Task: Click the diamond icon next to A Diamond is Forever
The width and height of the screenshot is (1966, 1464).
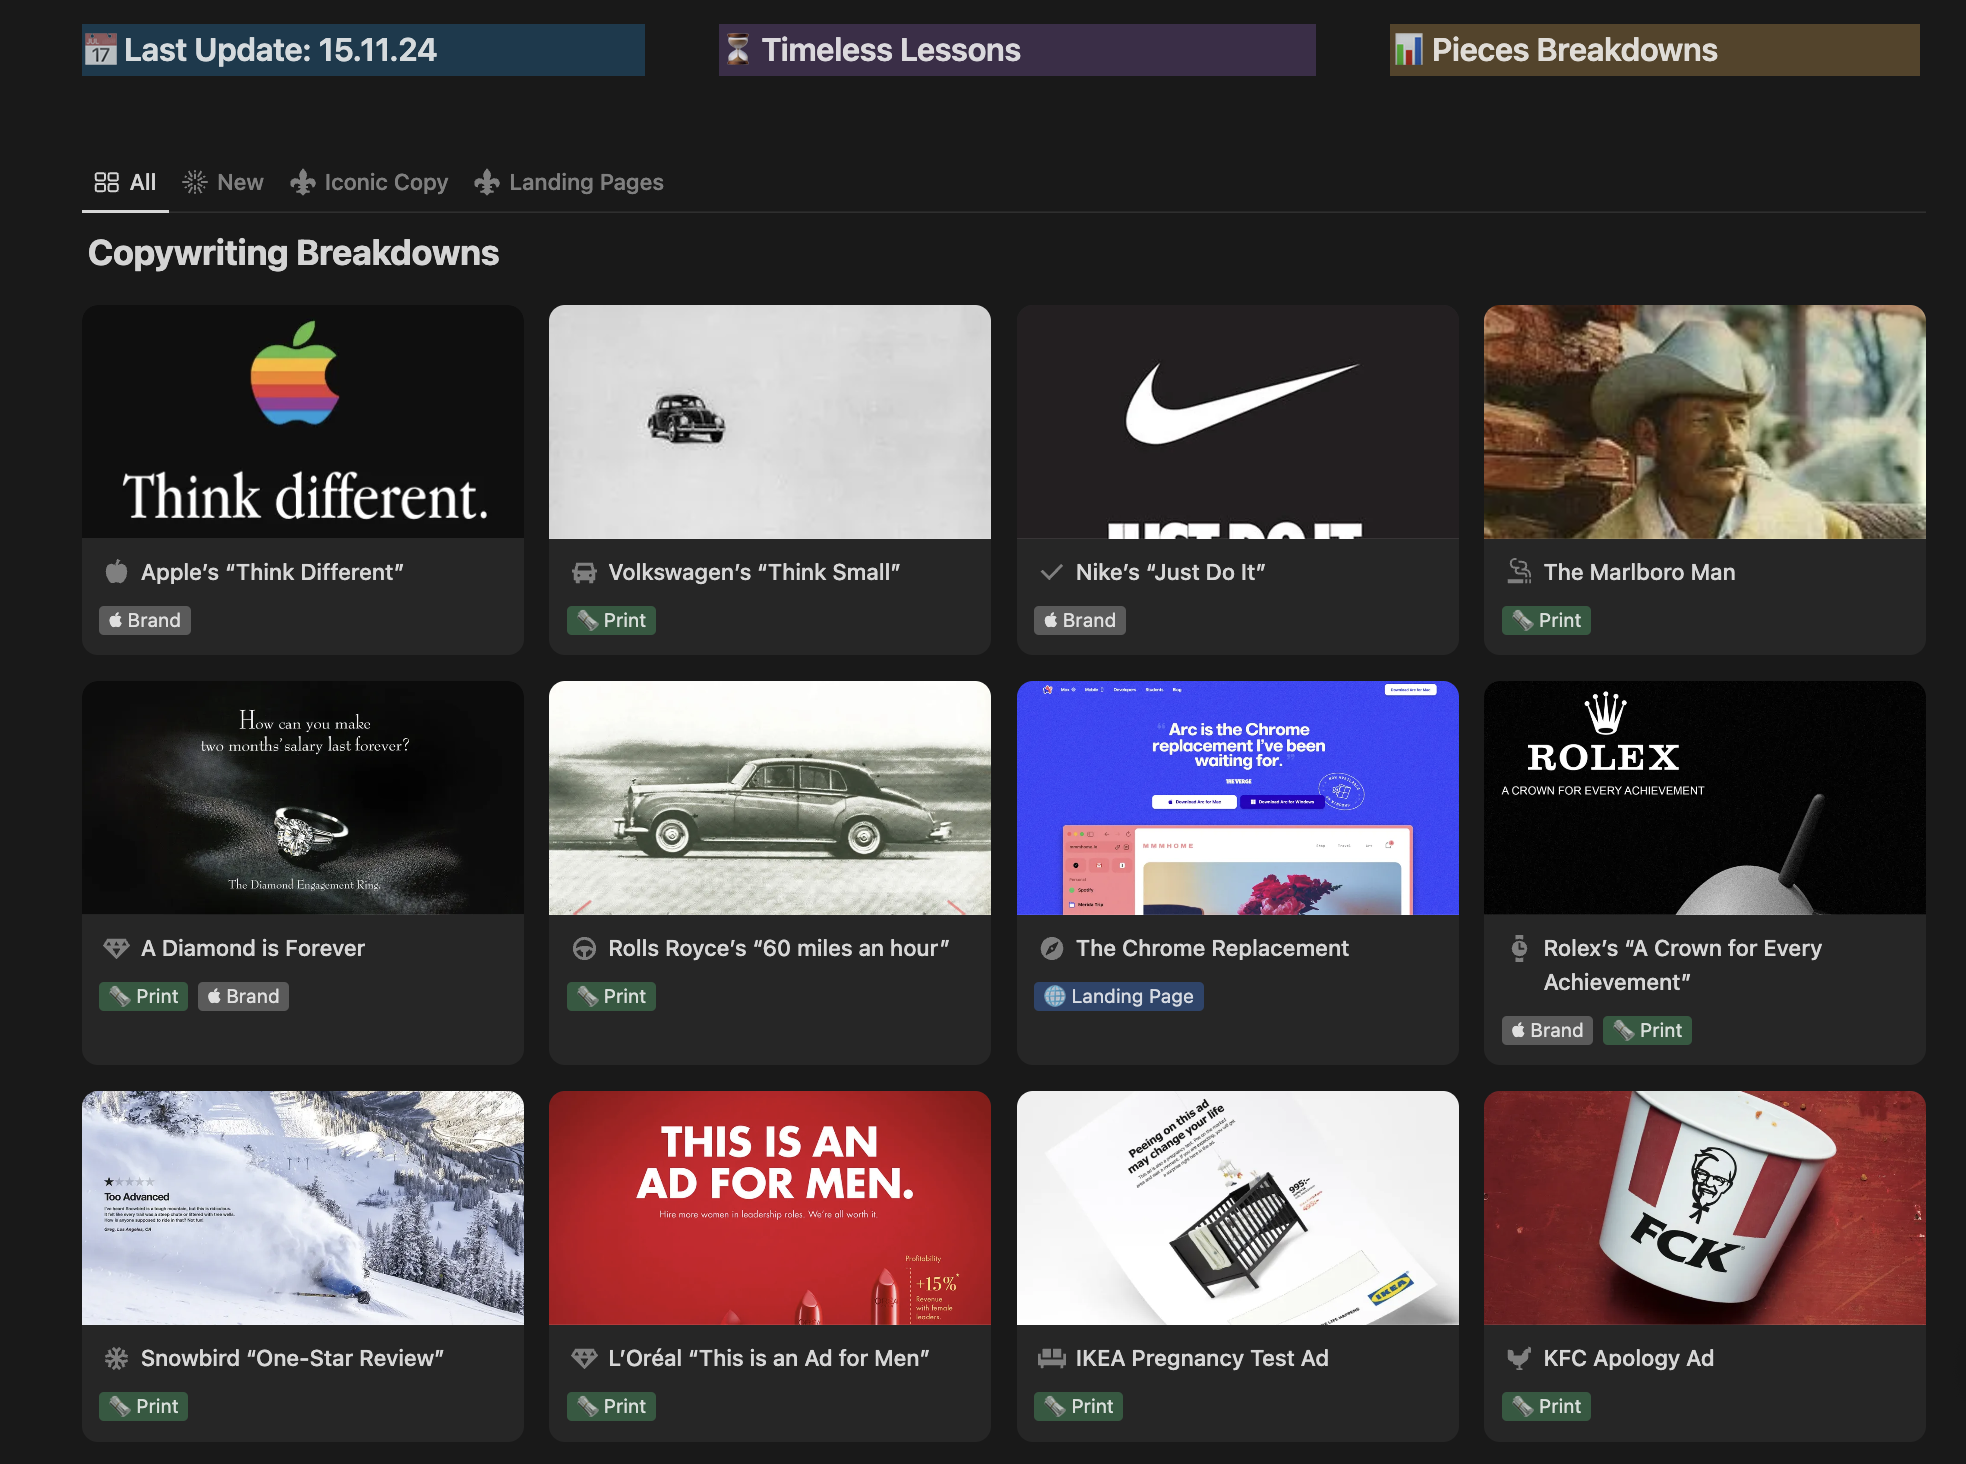Action: point(117,948)
